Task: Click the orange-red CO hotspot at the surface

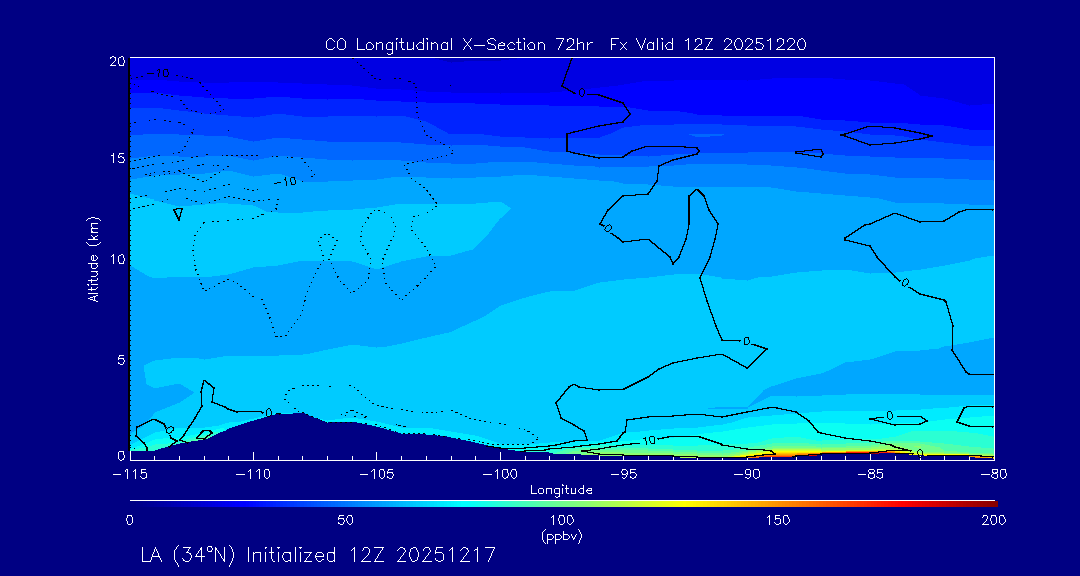Action: [x=800, y=453]
